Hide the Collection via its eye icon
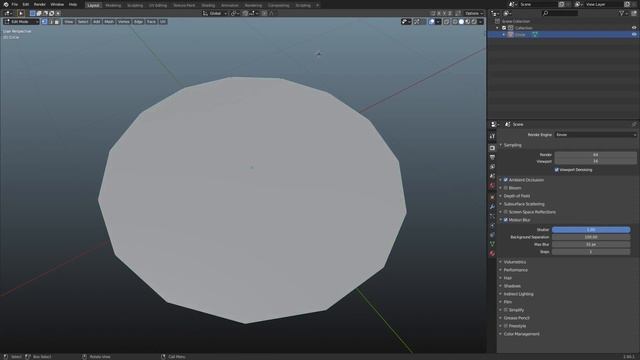Viewport: 640px width, 360px height. point(634,28)
